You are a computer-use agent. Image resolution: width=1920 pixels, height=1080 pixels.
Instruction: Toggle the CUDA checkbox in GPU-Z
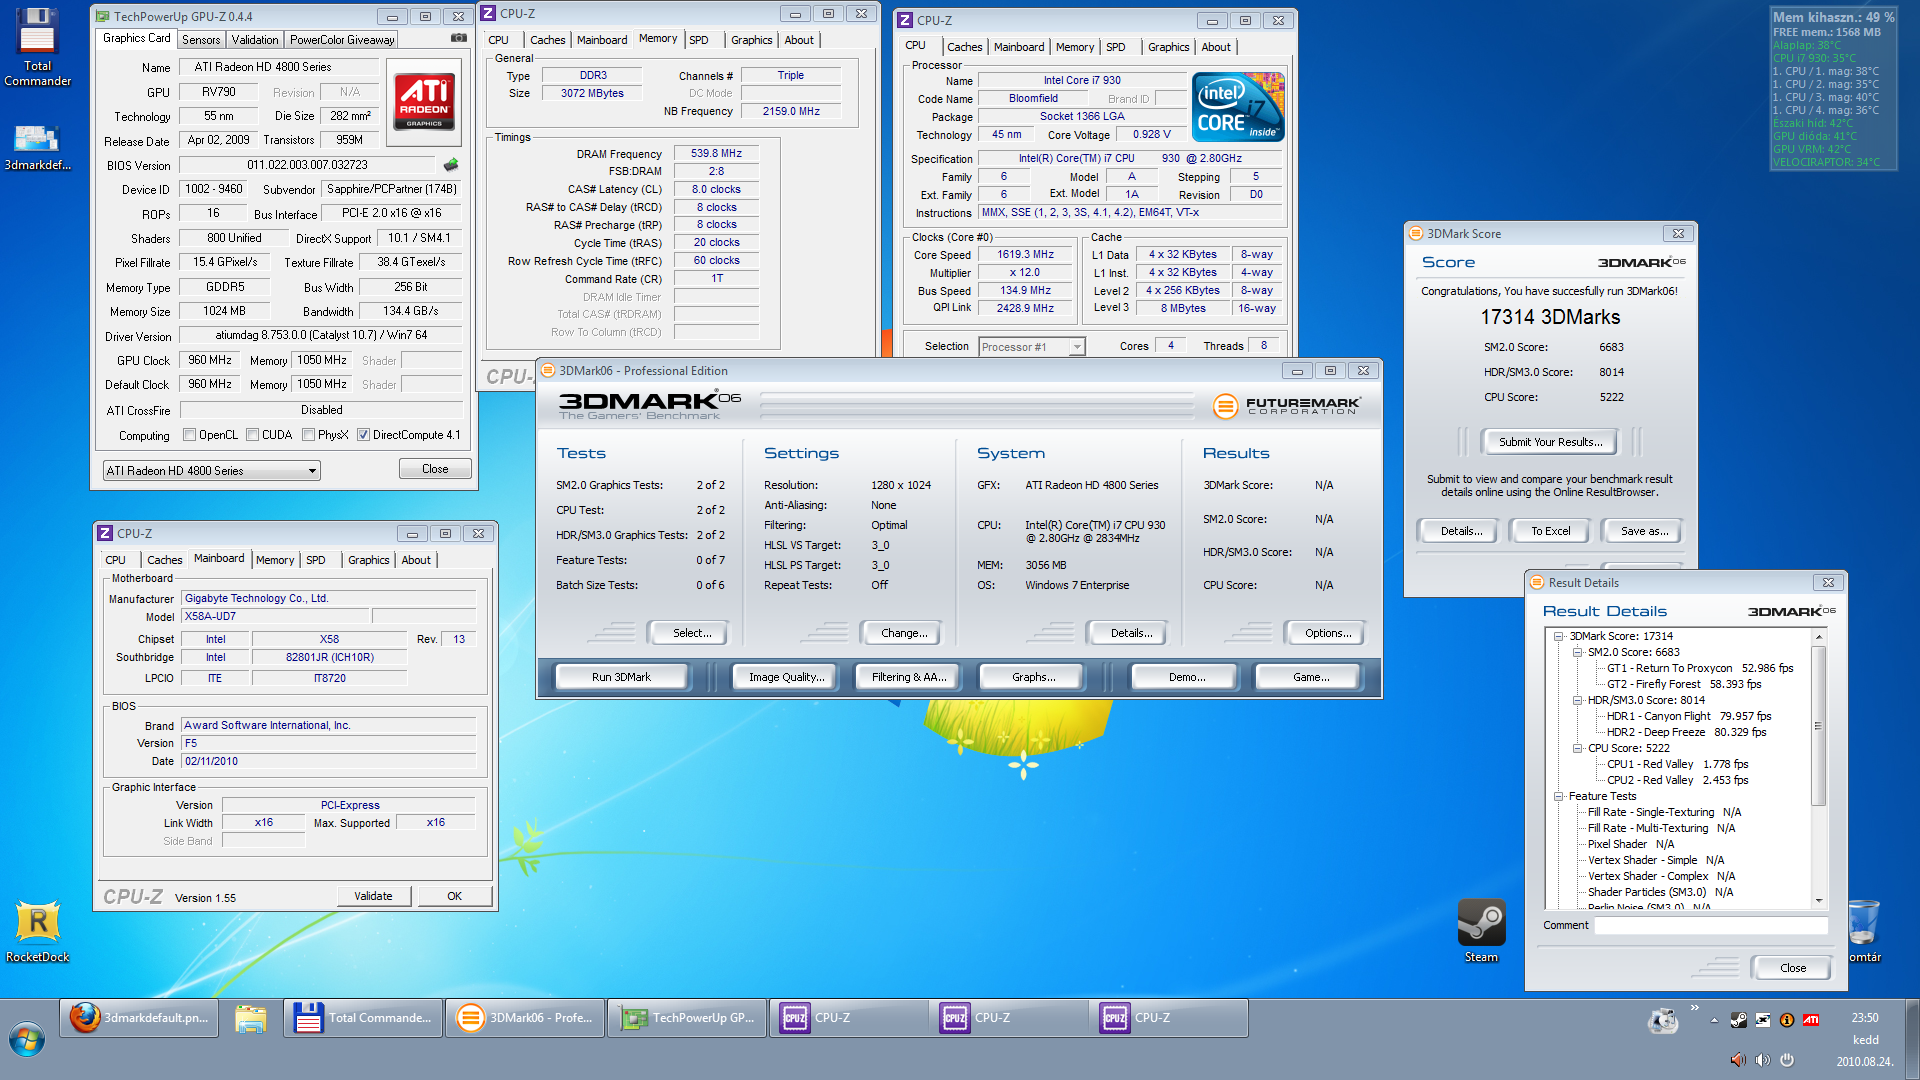(253, 435)
